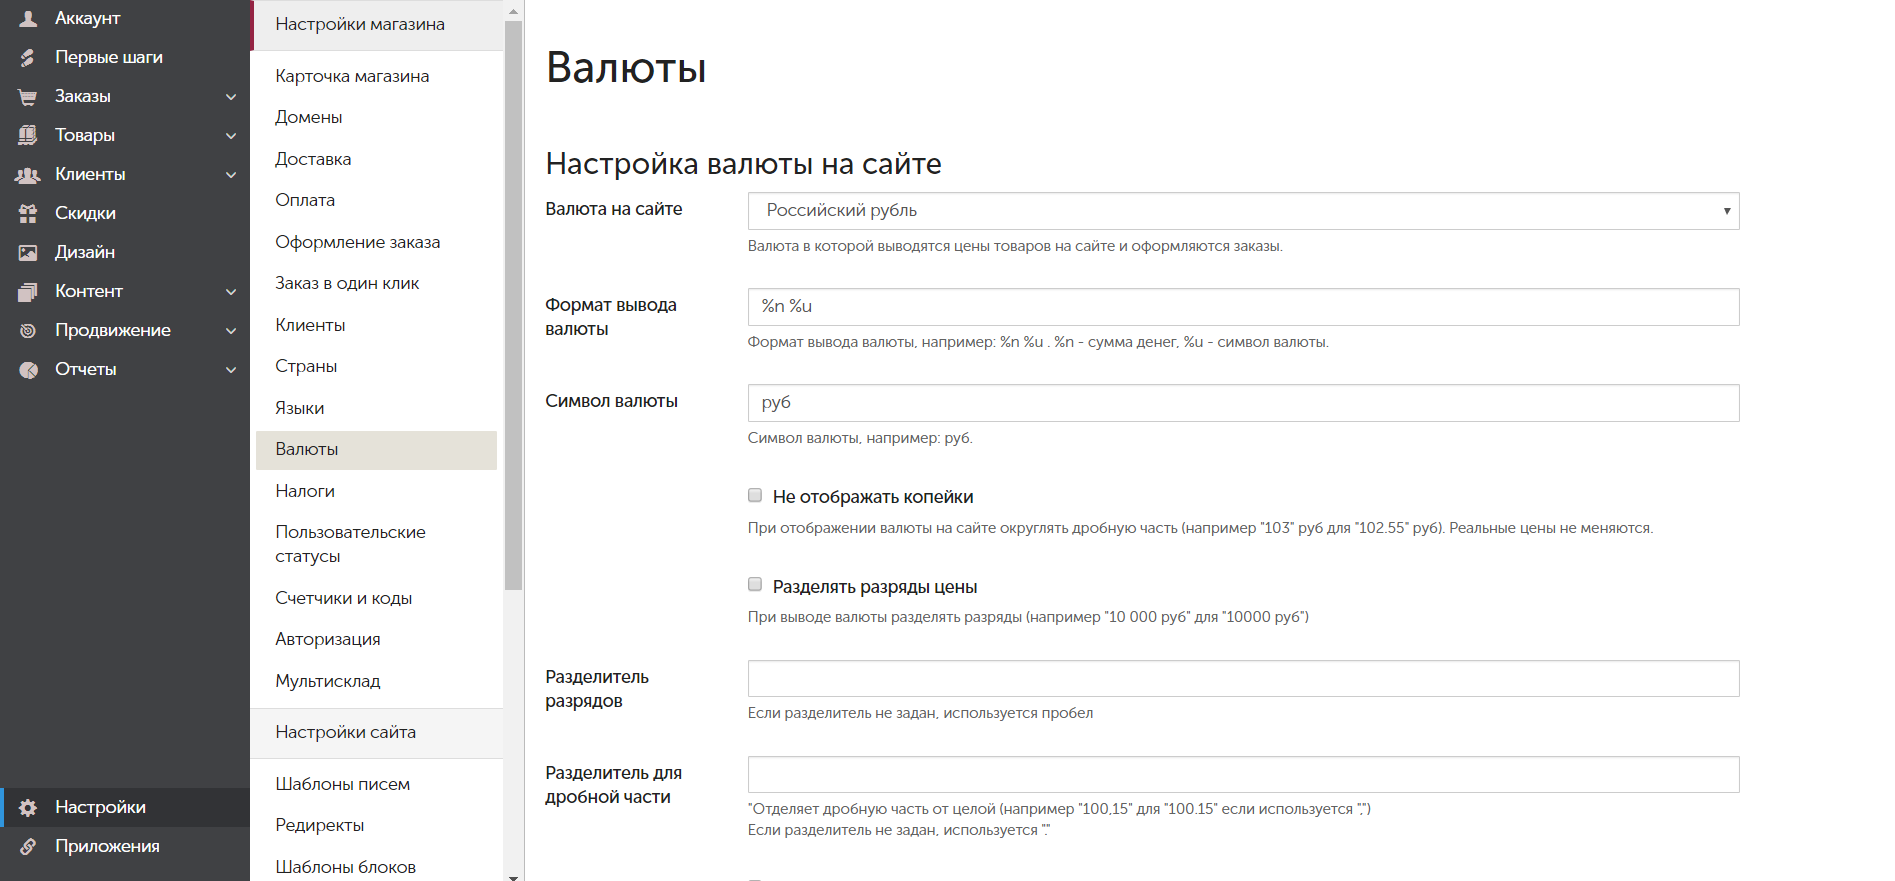Click the Account person icon

coord(28,18)
